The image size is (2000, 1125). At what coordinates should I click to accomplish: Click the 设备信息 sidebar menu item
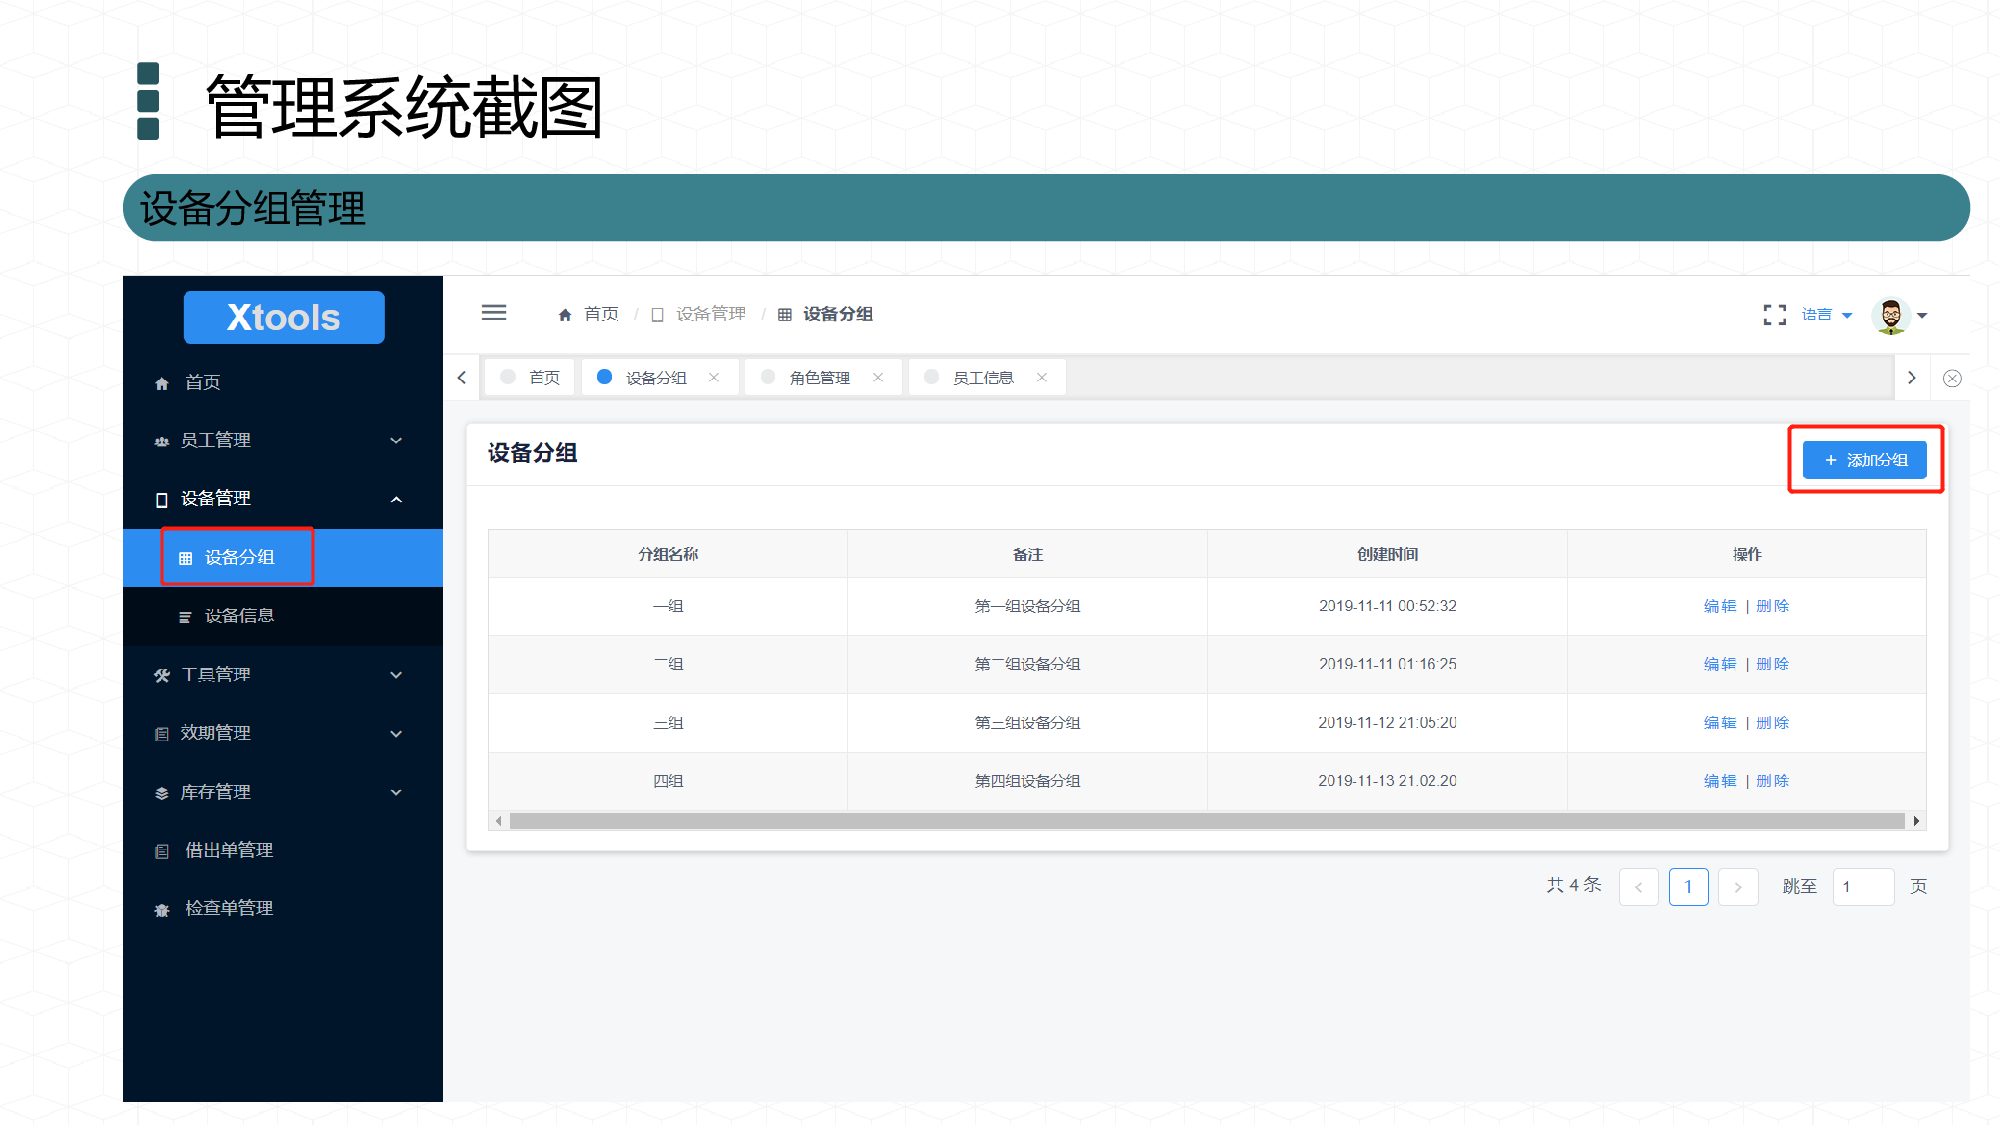coord(238,615)
